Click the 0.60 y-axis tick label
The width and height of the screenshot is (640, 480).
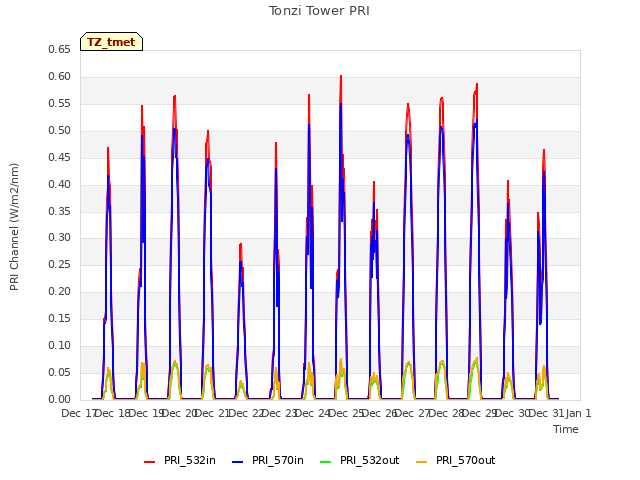(x=60, y=76)
